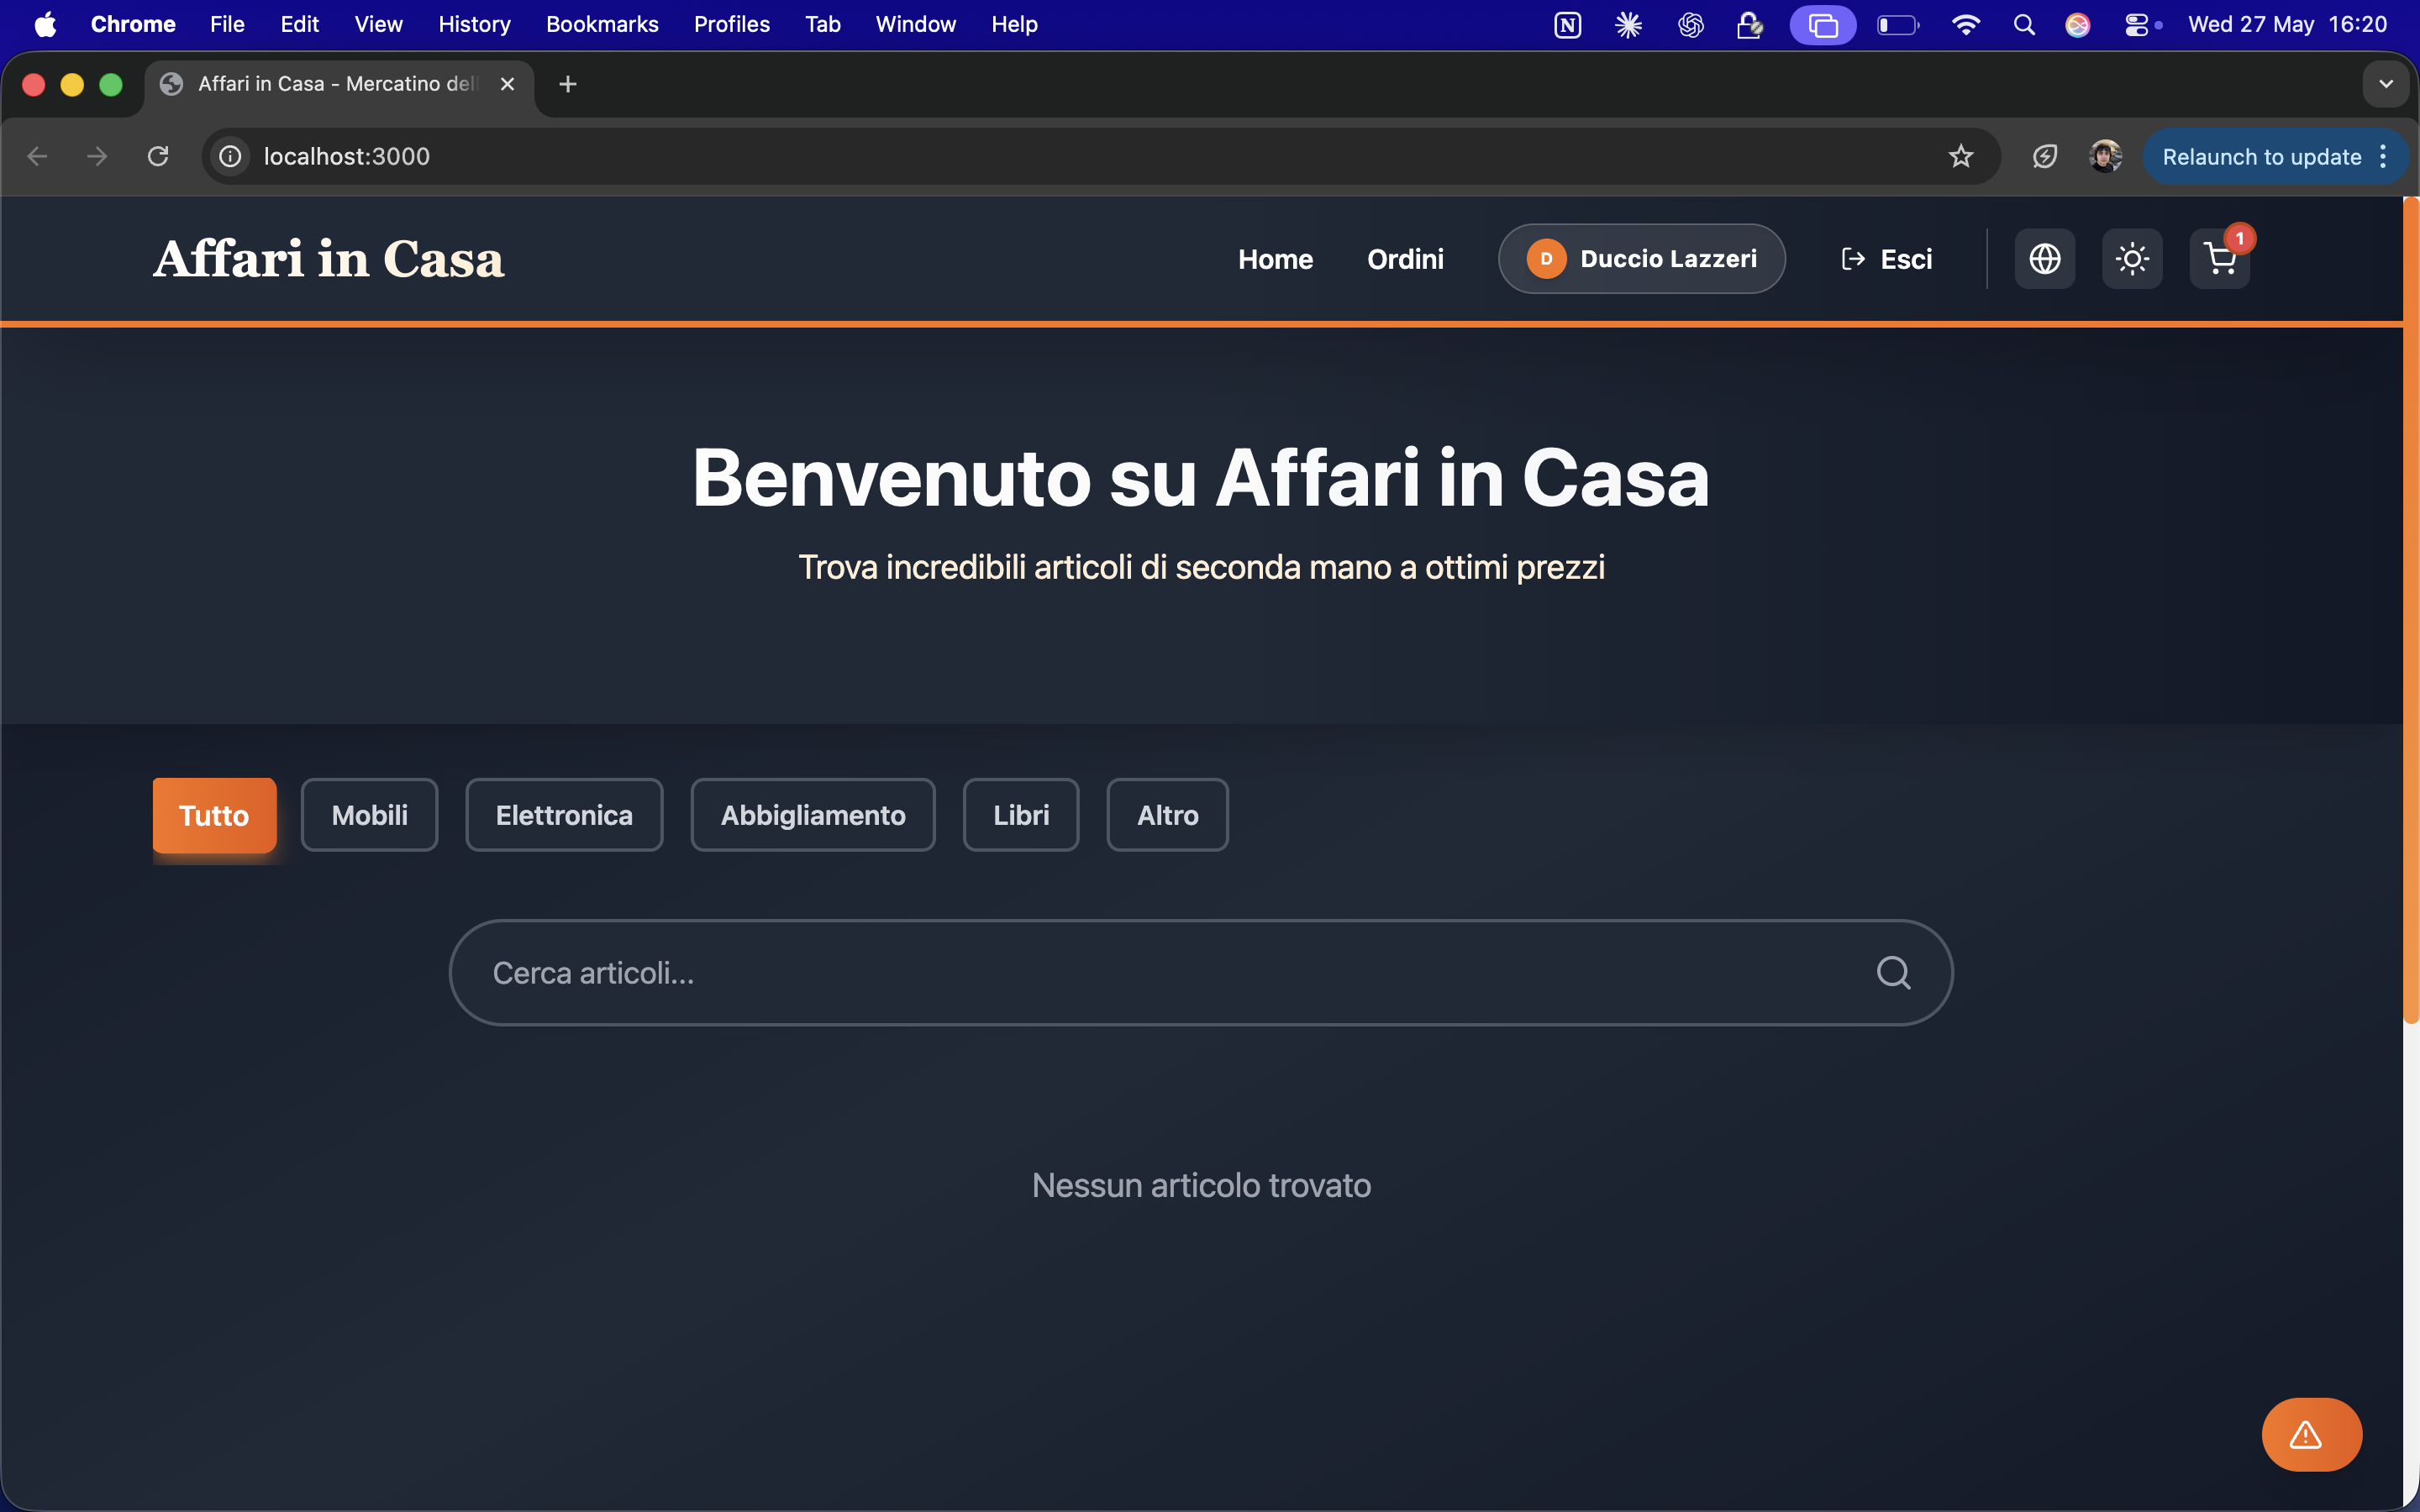Image resolution: width=2420 pixels, height=1512 pixels.
Task: Open Chrome three-dot menu
Action: (2384, 156)
